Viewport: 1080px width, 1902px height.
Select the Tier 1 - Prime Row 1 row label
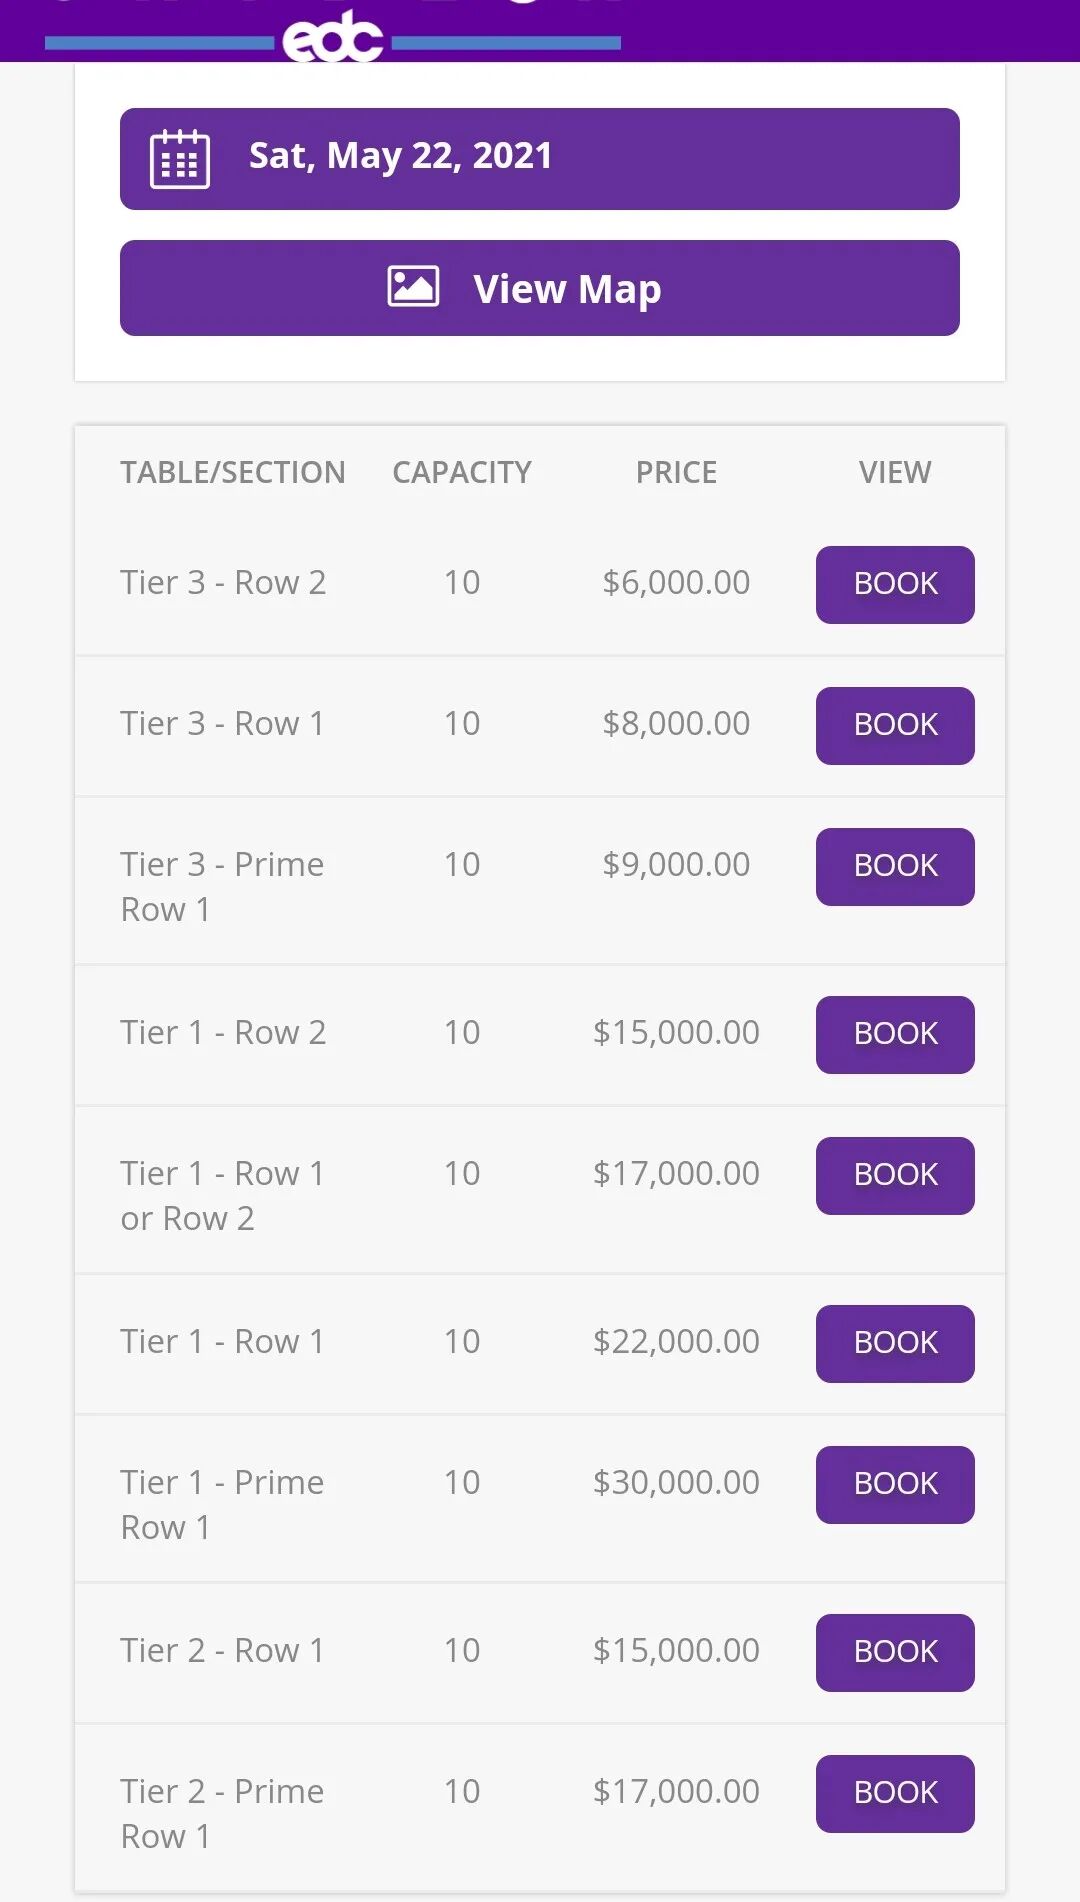pyautogui.click(x=222, y=1504)
